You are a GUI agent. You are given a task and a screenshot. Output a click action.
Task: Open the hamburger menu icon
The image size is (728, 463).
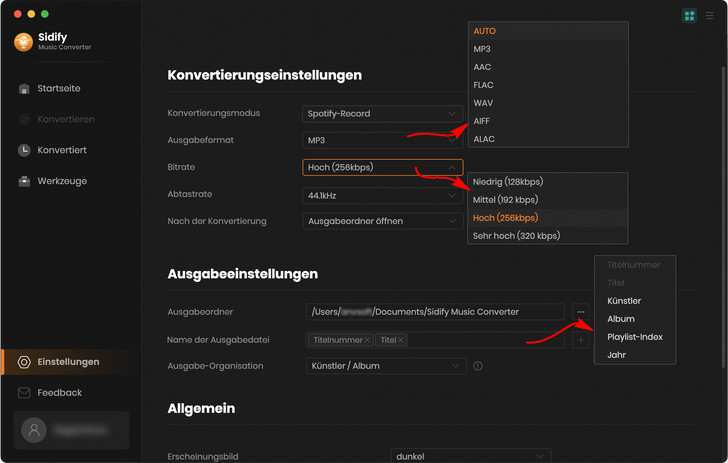709,16
